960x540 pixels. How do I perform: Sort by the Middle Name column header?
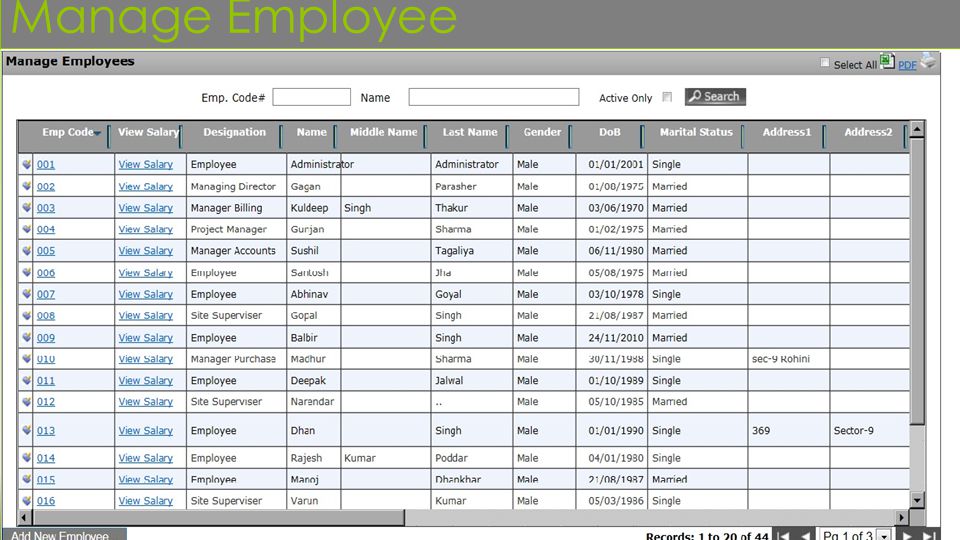point(383,132)
